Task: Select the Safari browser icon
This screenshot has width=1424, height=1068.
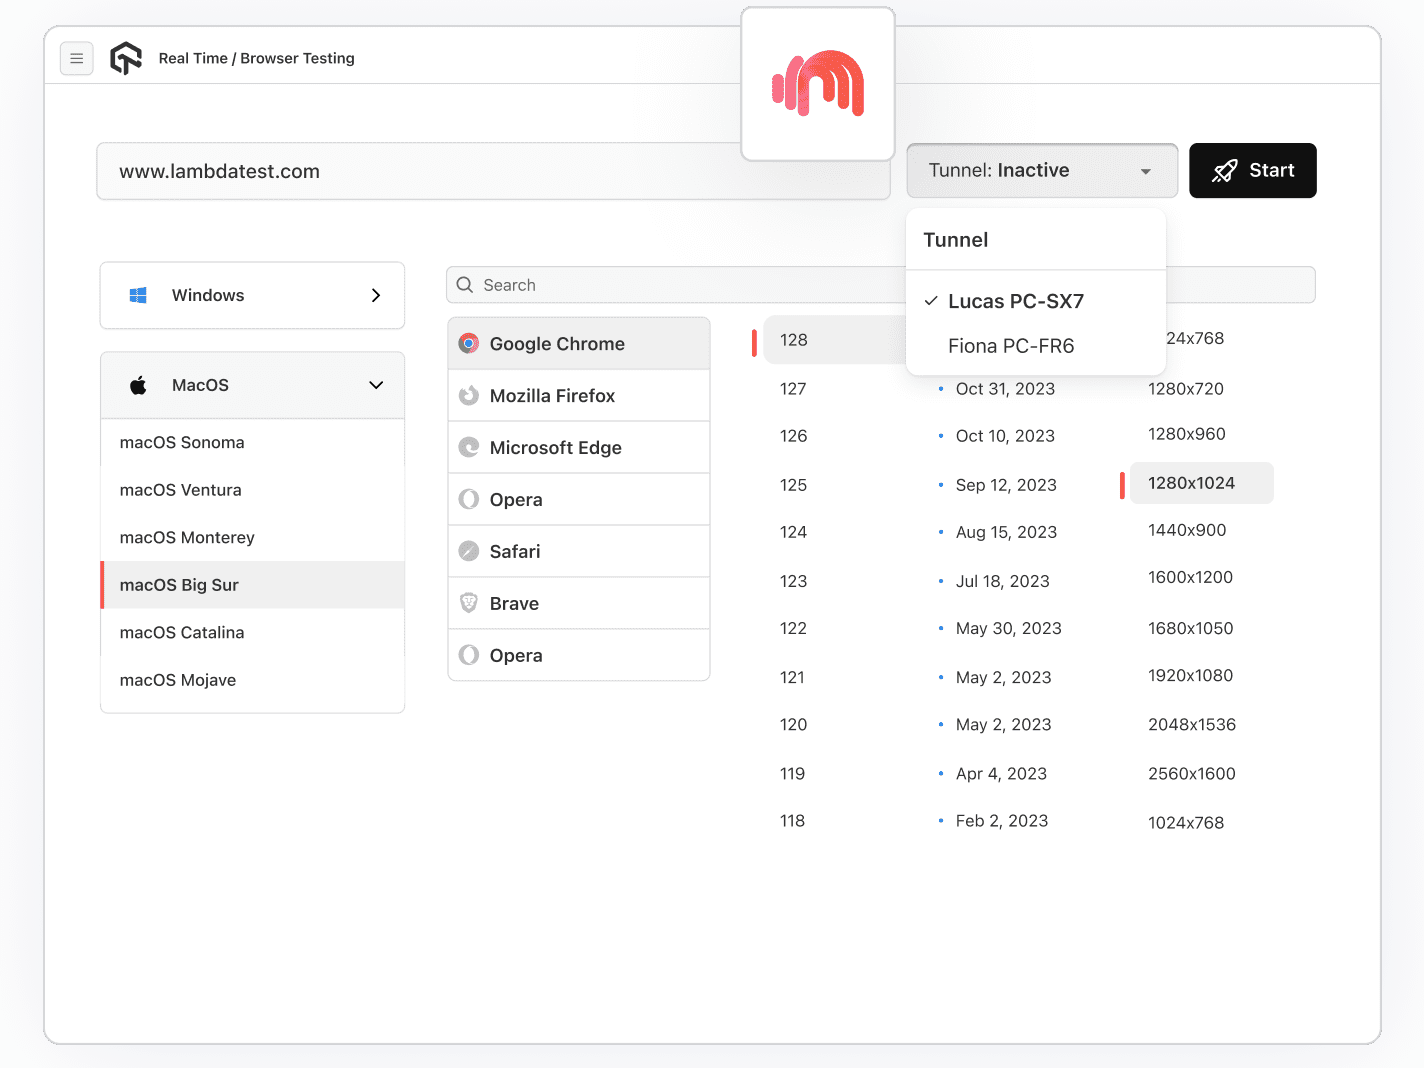Action: click(468, 551)
